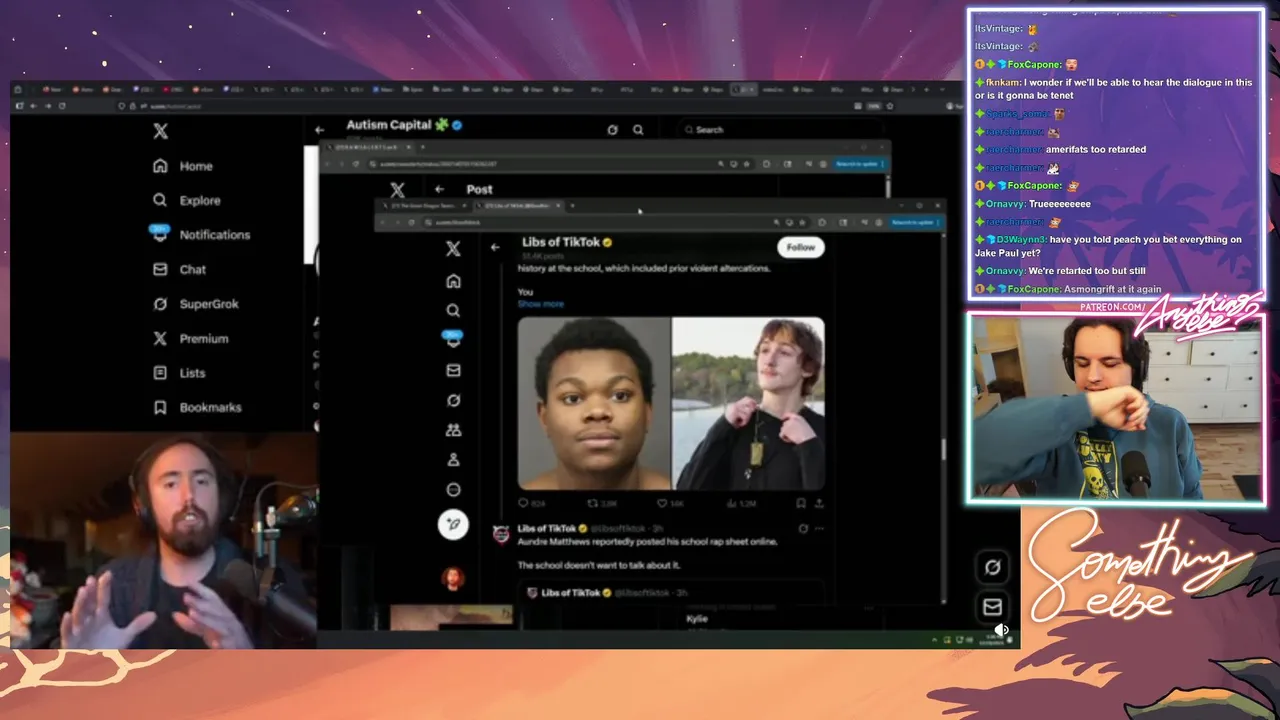Click the views count icon under the post
This screenshot has height=720, width=1280.
pyautogui.click(x=731, y=503)
